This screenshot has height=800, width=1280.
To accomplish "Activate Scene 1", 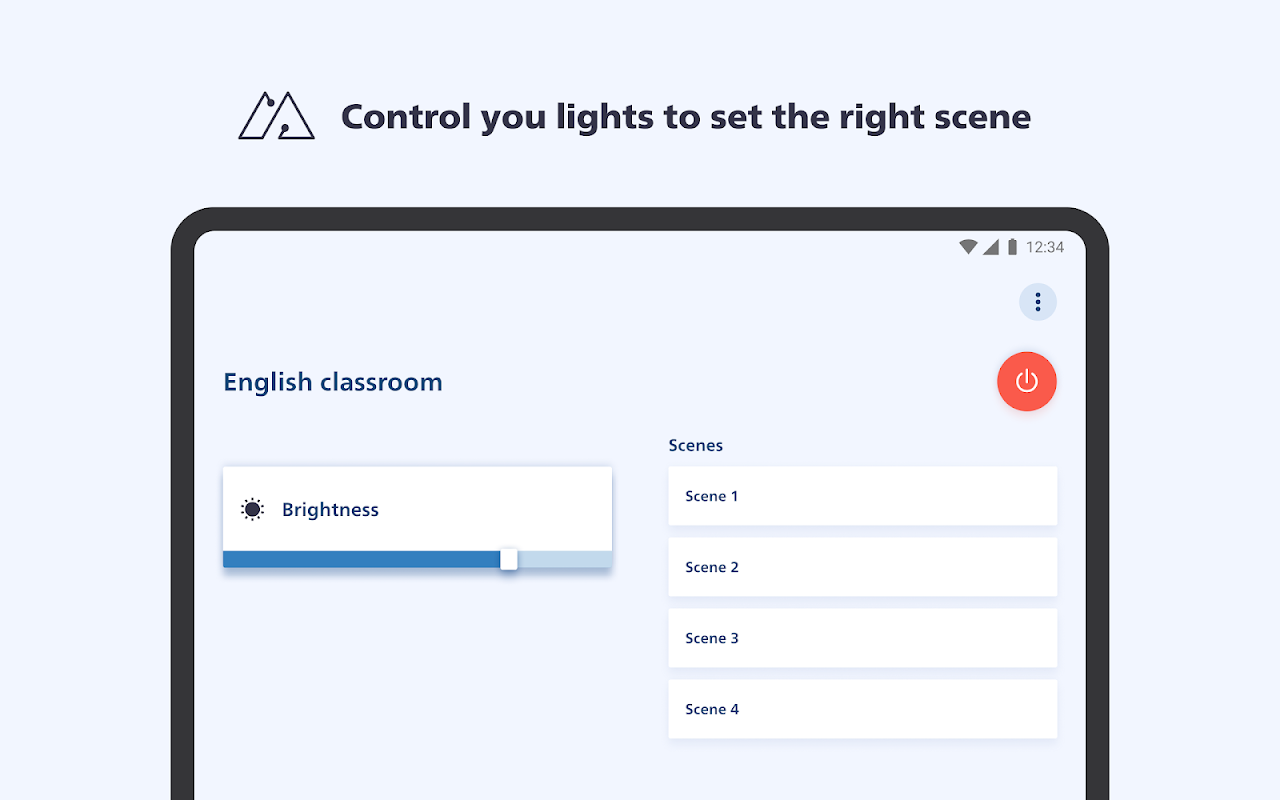I will (x=863, y=496).
